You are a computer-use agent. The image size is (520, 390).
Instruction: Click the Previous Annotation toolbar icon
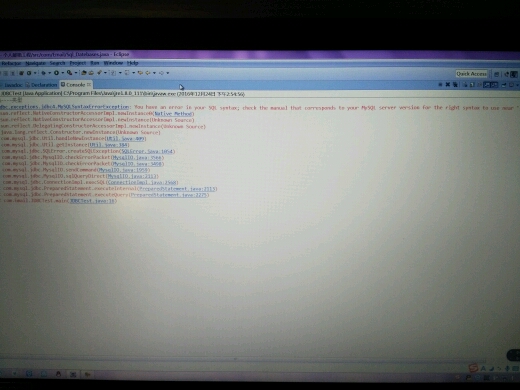coord(127,73)
